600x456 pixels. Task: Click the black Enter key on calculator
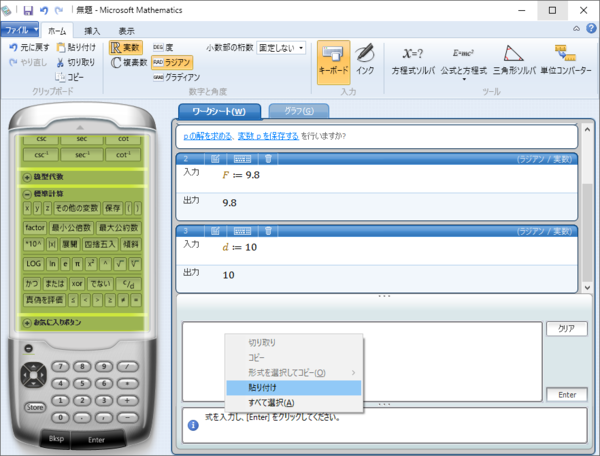(x=96, y=440)
